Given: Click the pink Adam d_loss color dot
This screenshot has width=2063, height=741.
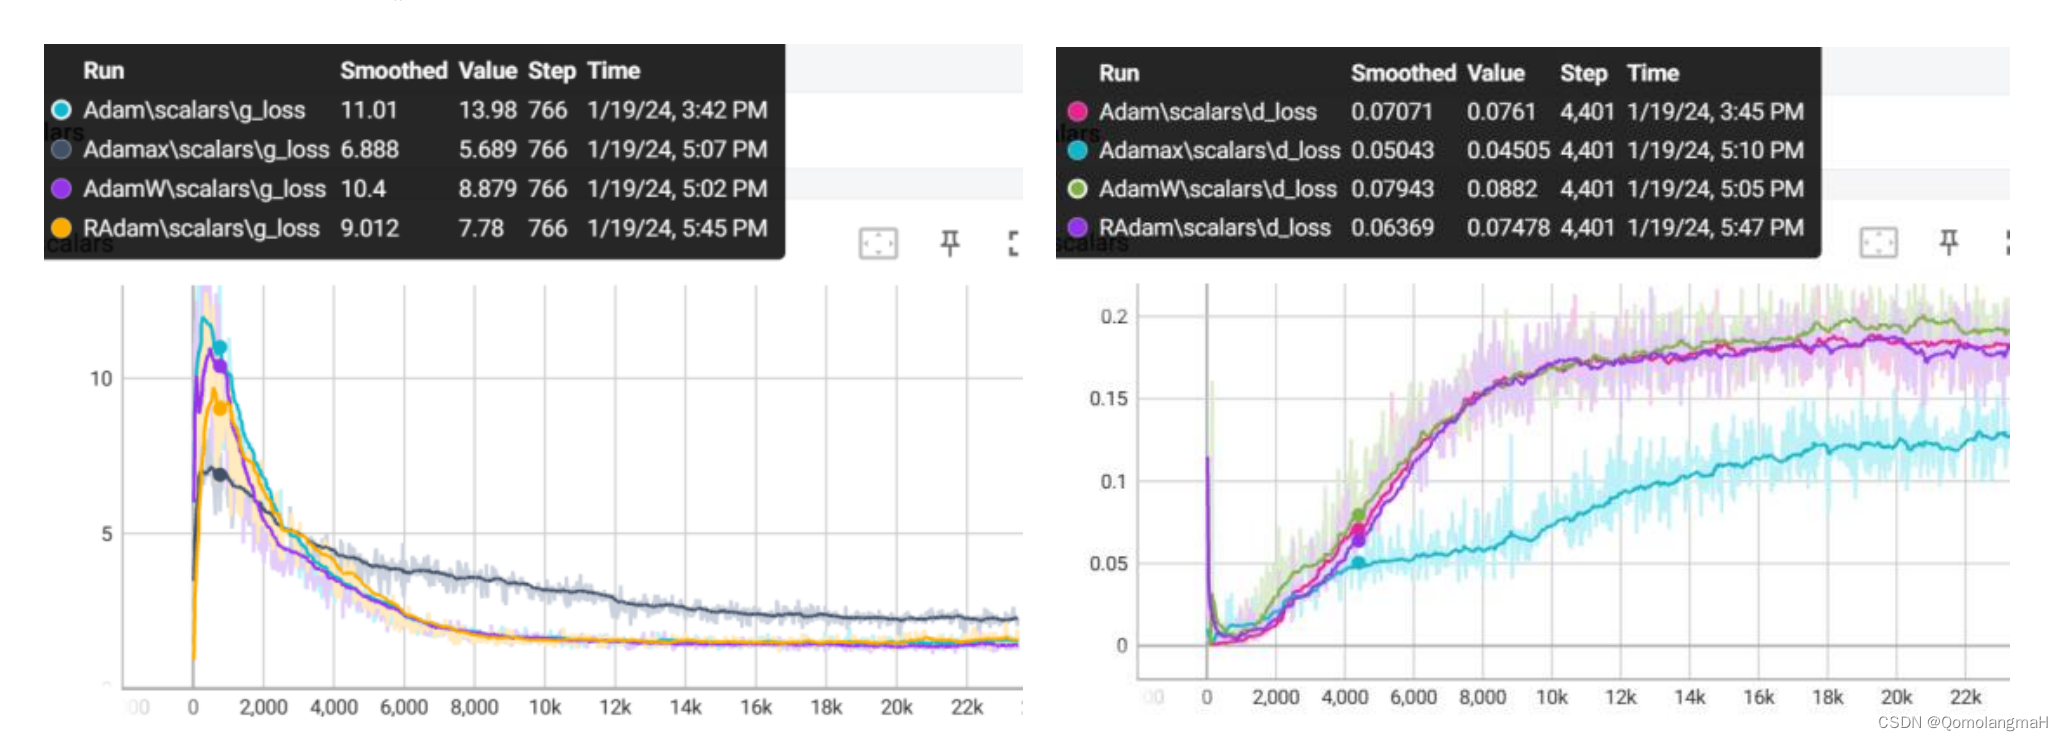Looking at the screenshot, I should 1077,112.
